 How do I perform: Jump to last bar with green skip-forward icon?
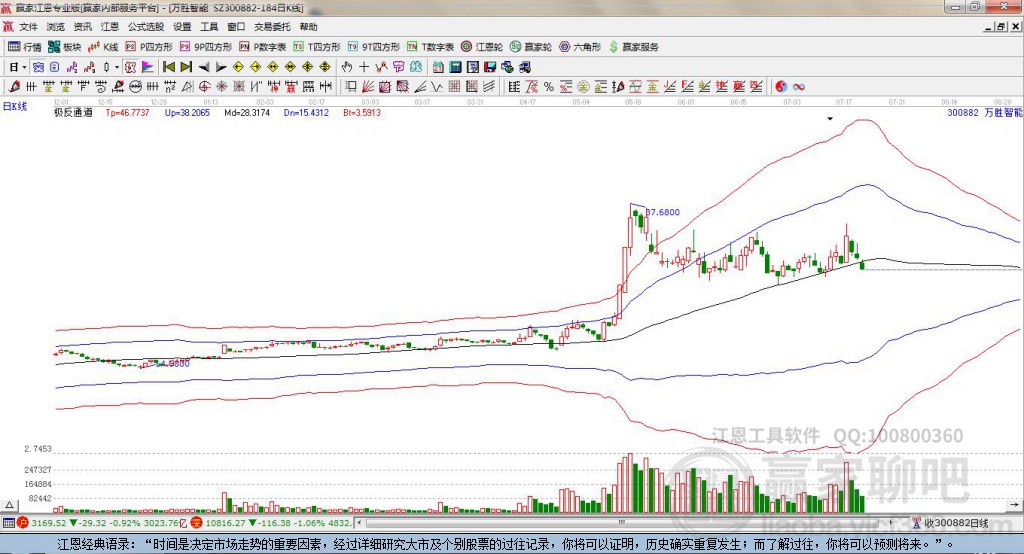(x=186, y=67)
